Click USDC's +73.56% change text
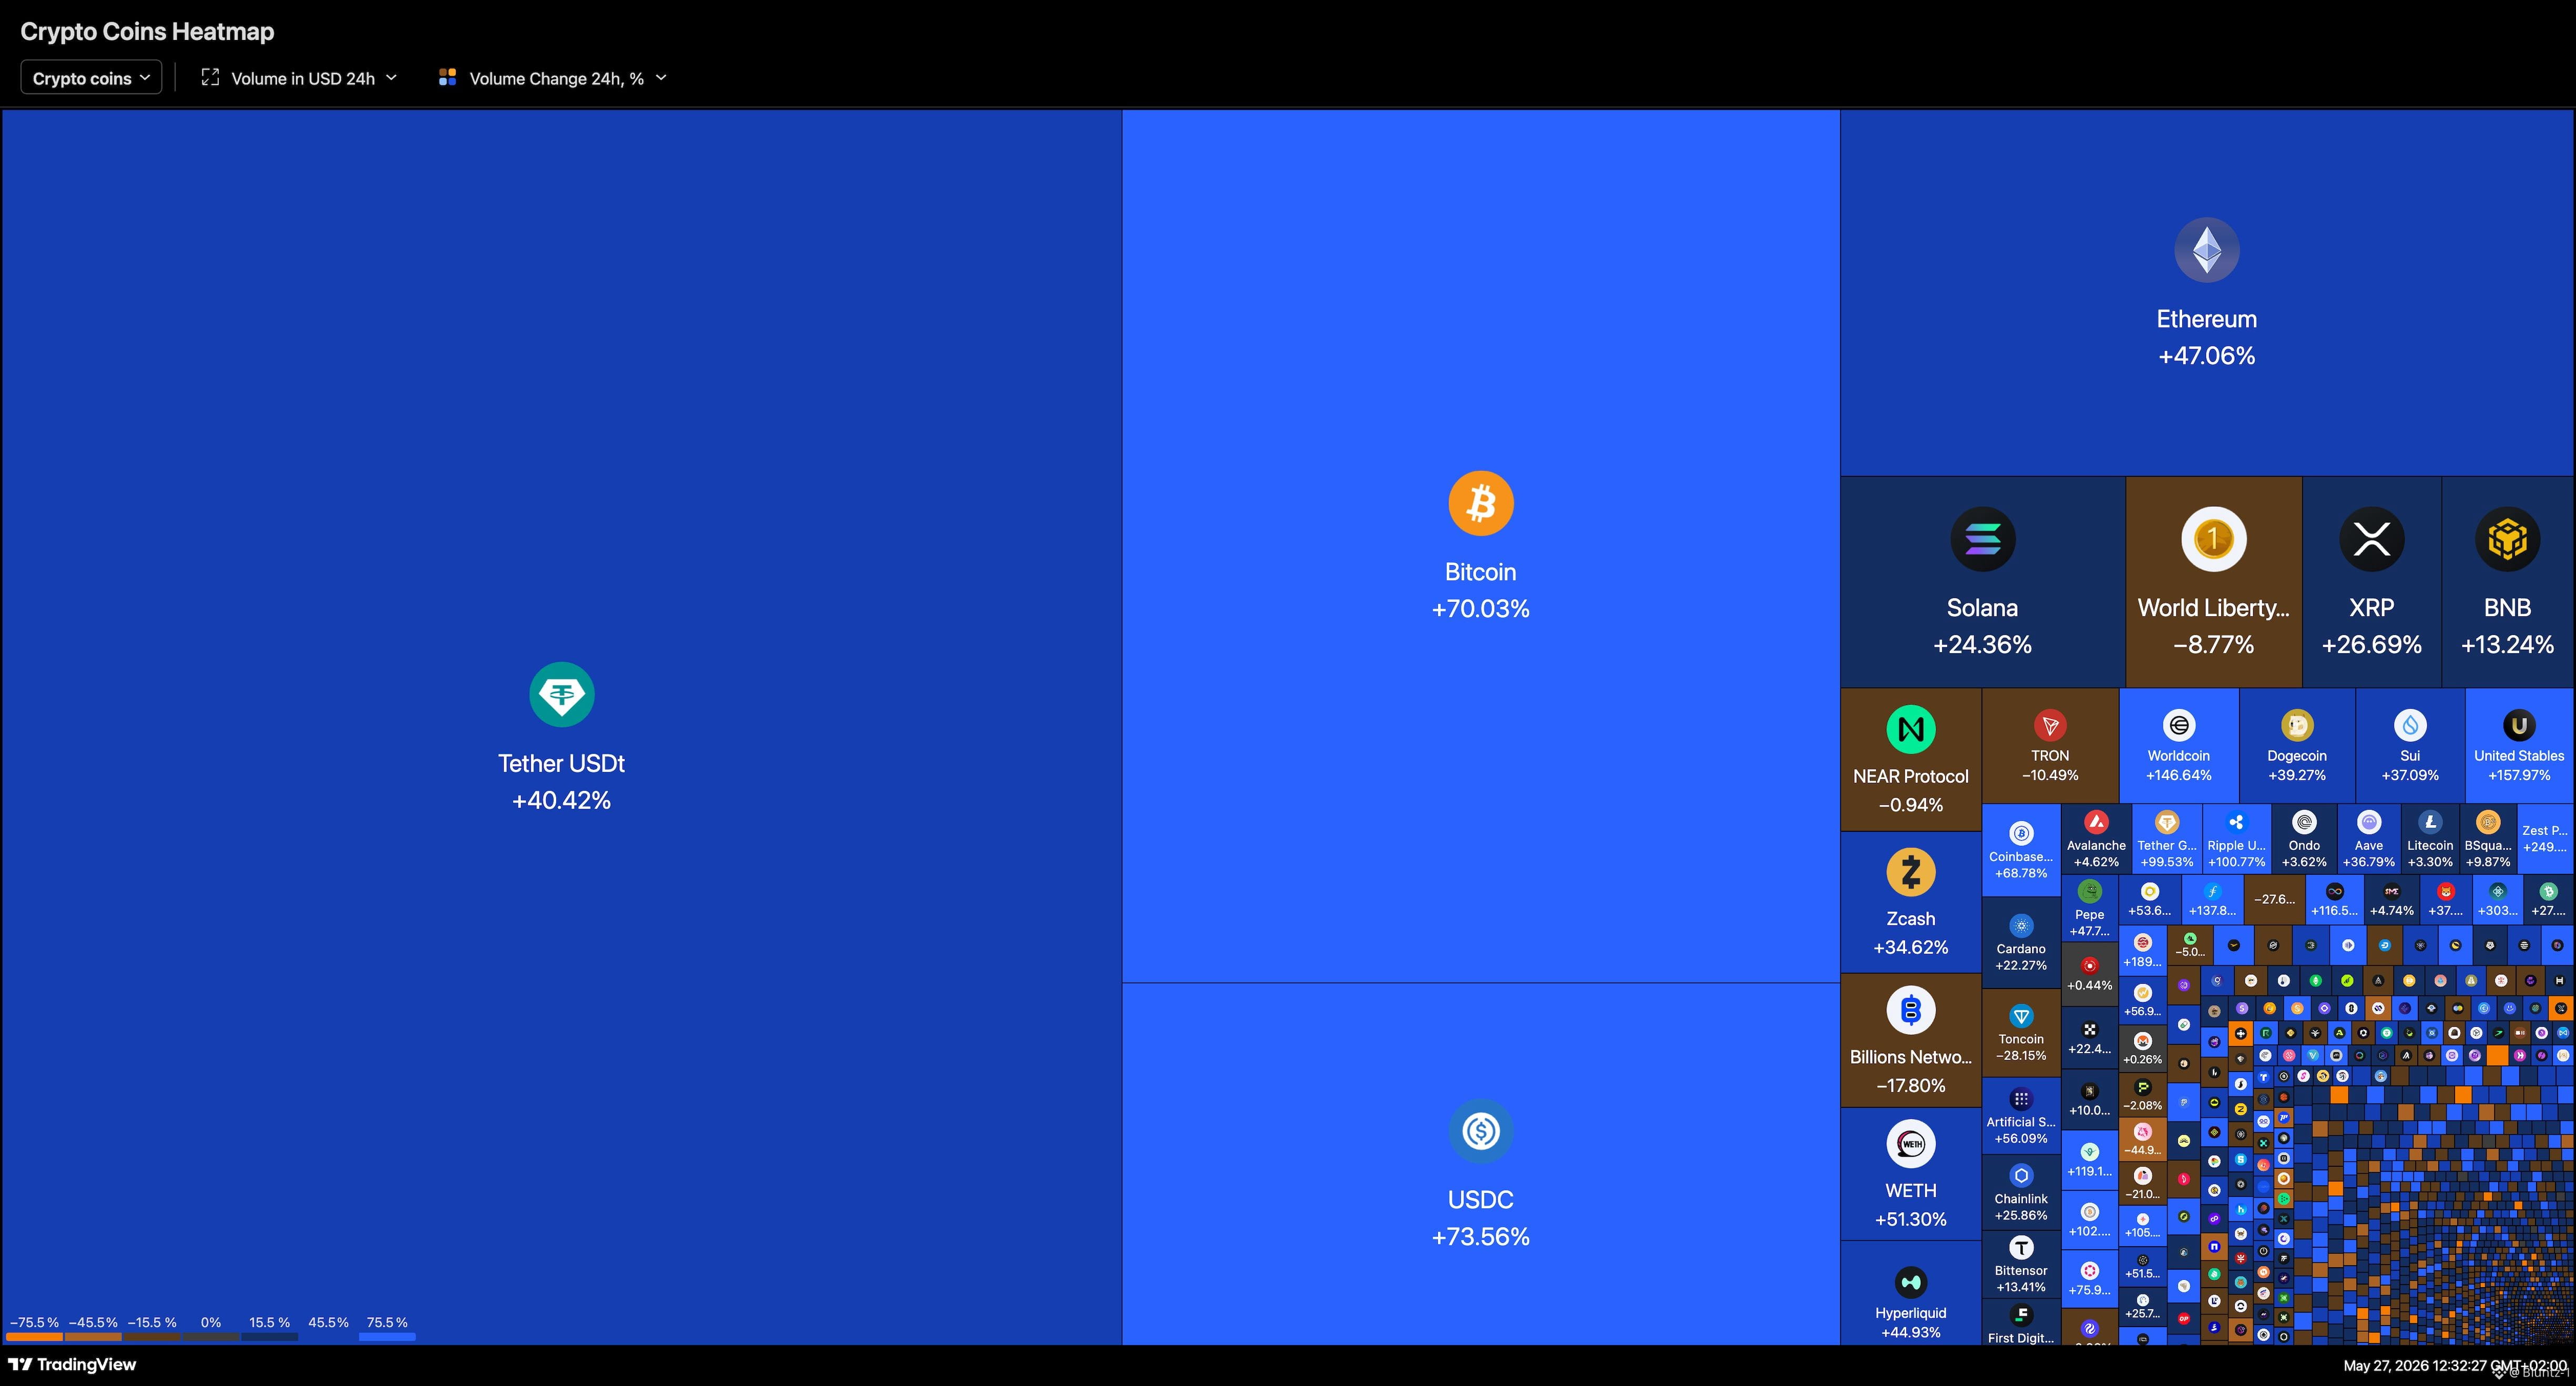Viewport: 2576px width, 1386px height. [x=1481, y=1237]
